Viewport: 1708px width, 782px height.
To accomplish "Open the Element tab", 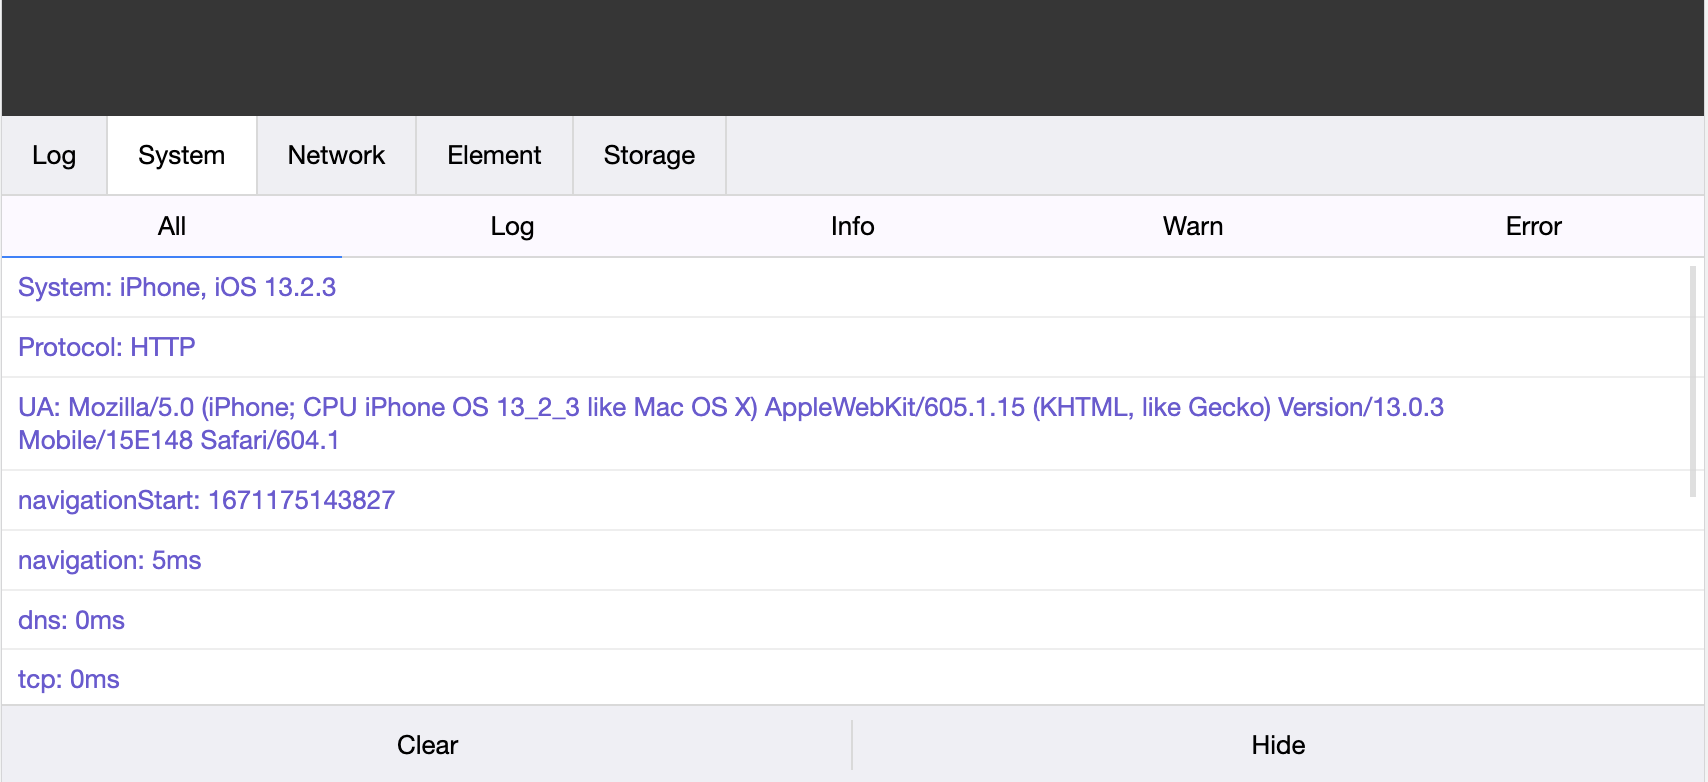I will point(494,155).
